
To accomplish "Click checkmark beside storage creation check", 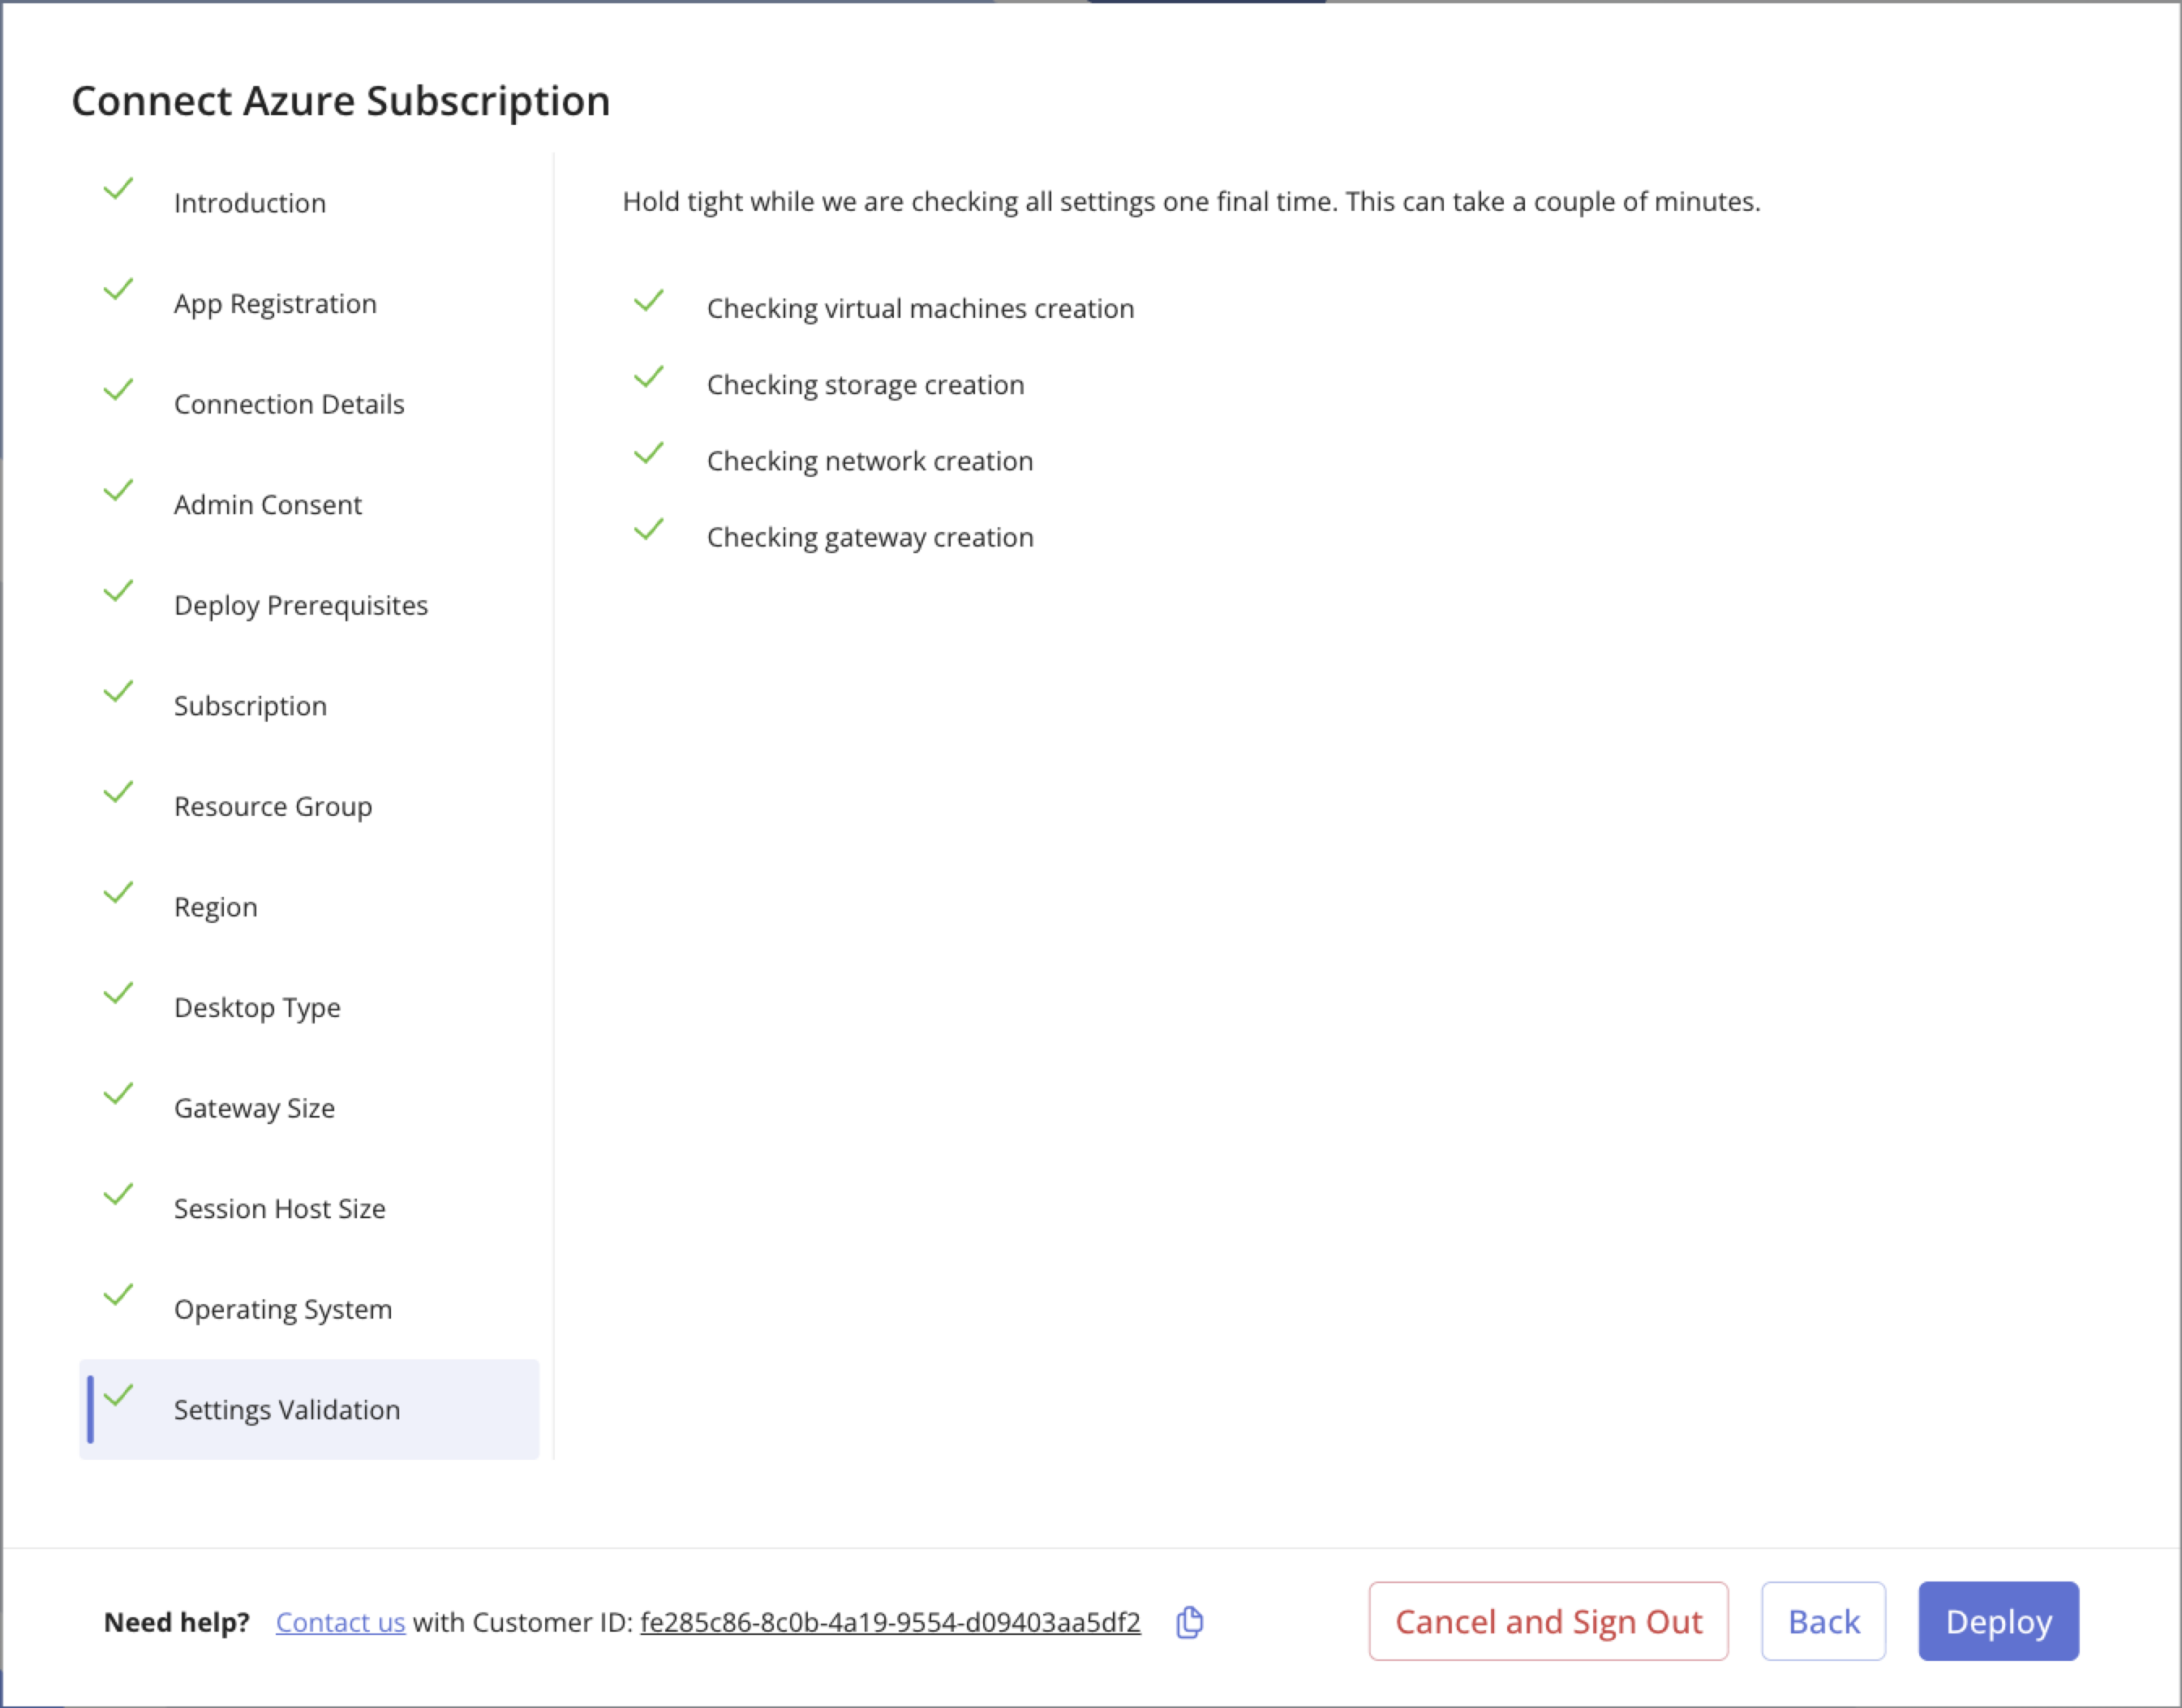I will (x=649, y=377).
